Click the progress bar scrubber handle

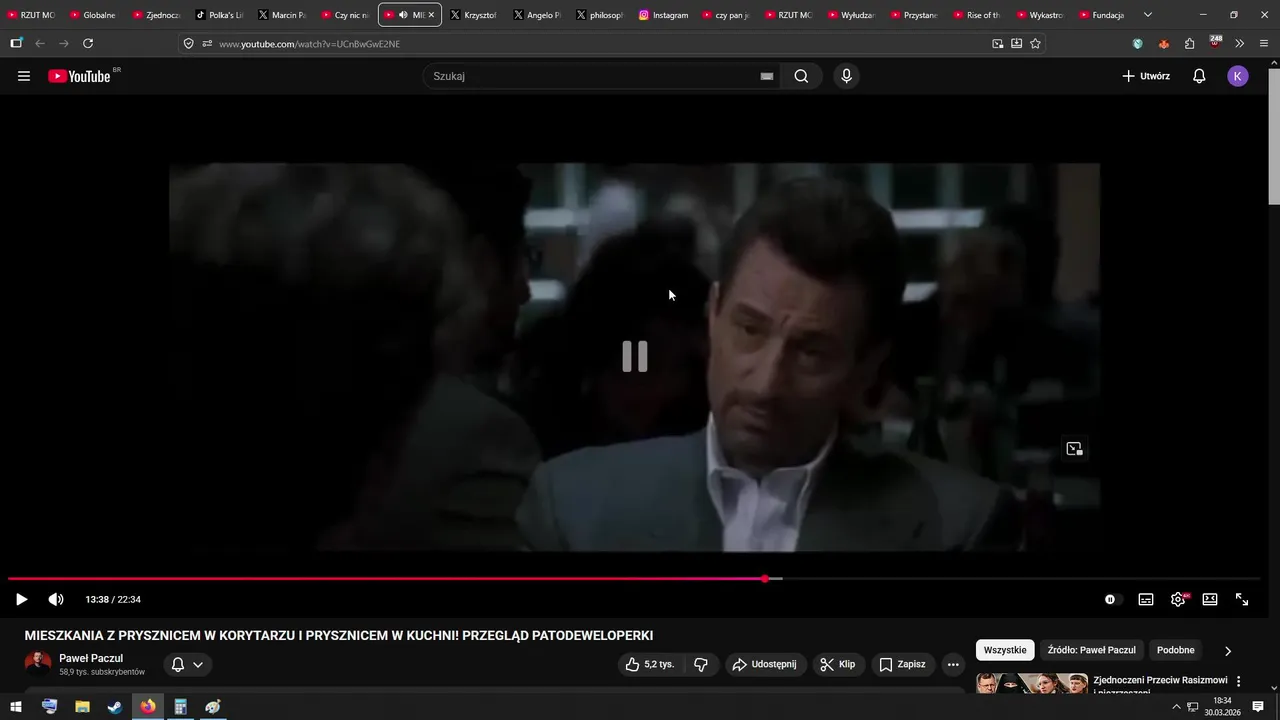tap(765, 579)
